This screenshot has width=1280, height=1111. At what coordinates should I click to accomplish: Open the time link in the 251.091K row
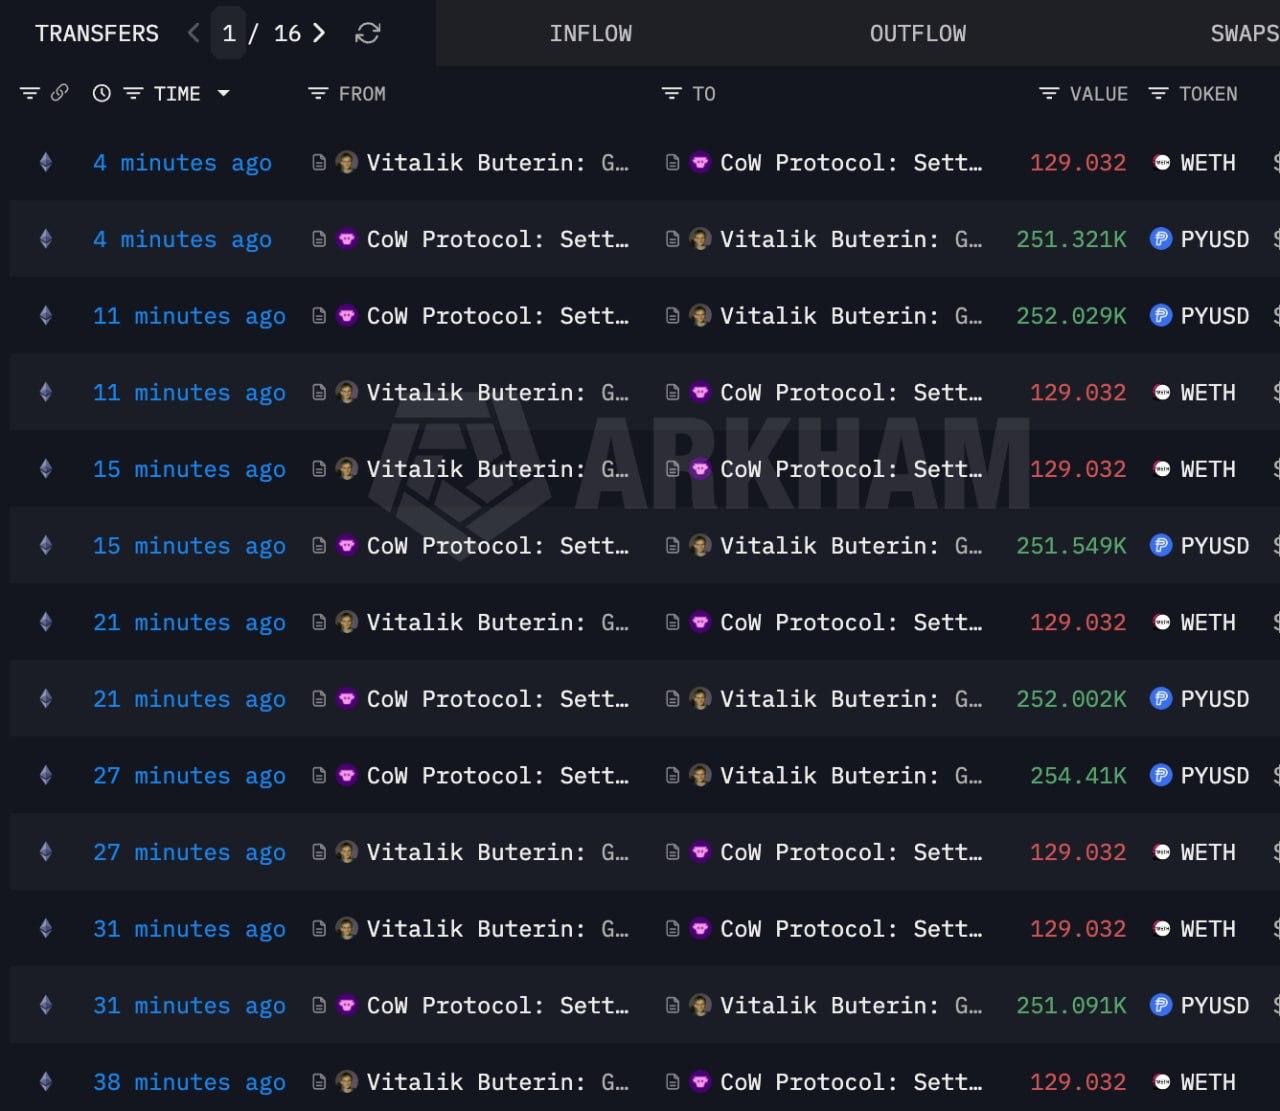[189, 1006]
